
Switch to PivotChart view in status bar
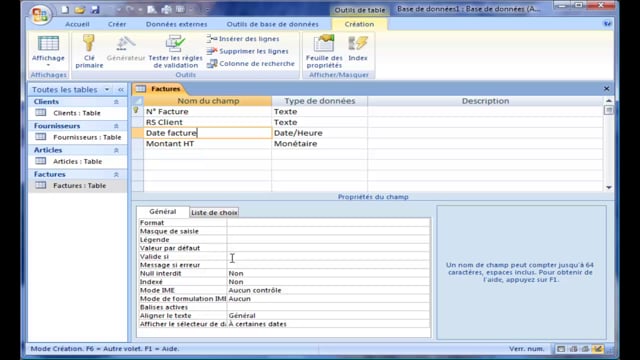tap(585, 349)
